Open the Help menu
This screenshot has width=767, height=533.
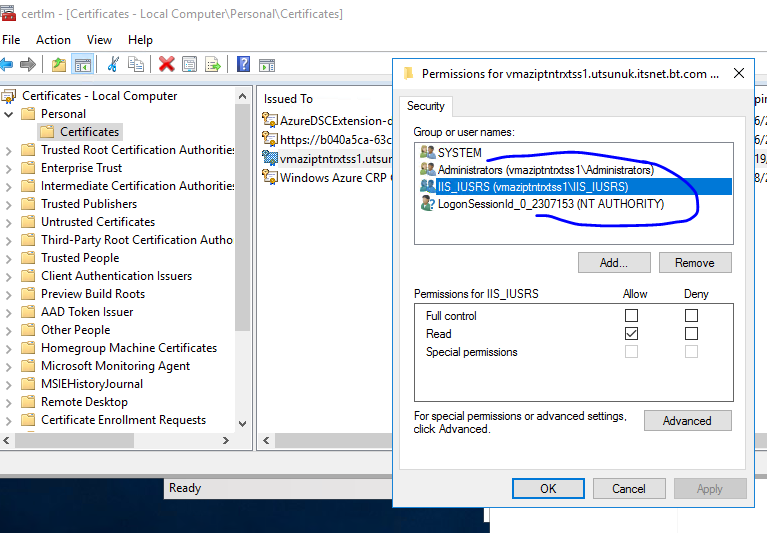pyautogui.click(x=140, y=40)
